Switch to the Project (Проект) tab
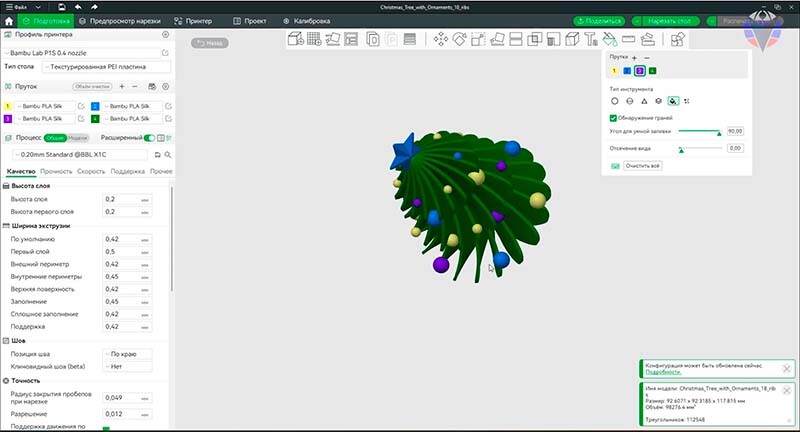The image size is (800, 432). tap(250, 21)
